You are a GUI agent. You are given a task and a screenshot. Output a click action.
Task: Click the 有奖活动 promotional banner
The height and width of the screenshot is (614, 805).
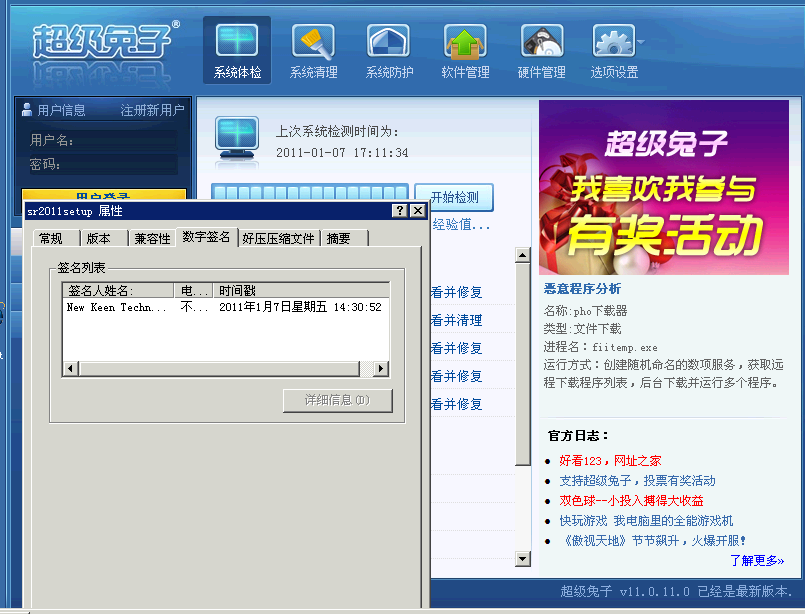(663, 187)
